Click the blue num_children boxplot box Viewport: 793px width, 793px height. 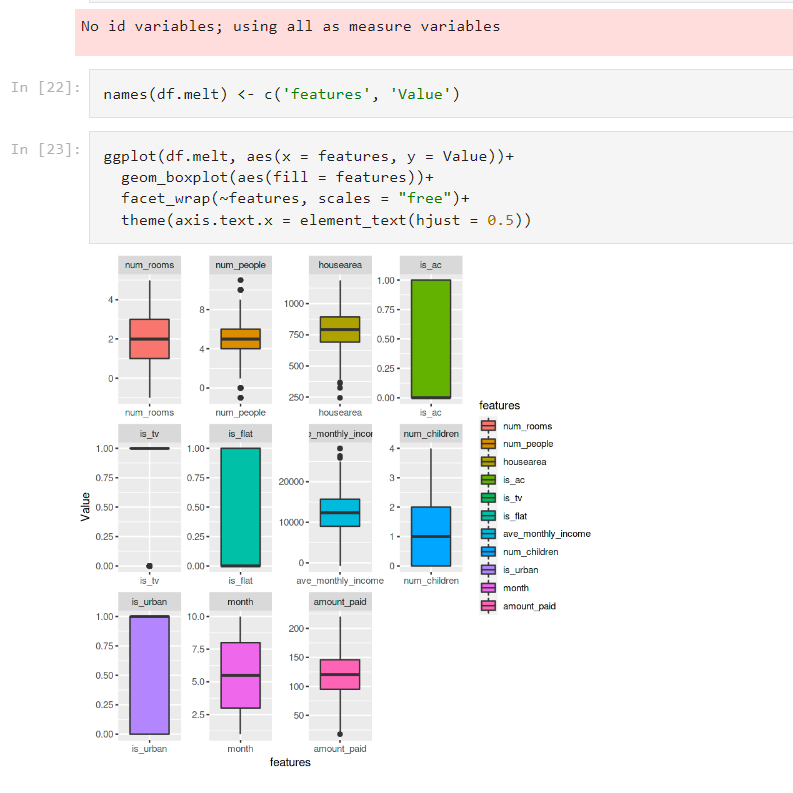[x=431, y=536]
